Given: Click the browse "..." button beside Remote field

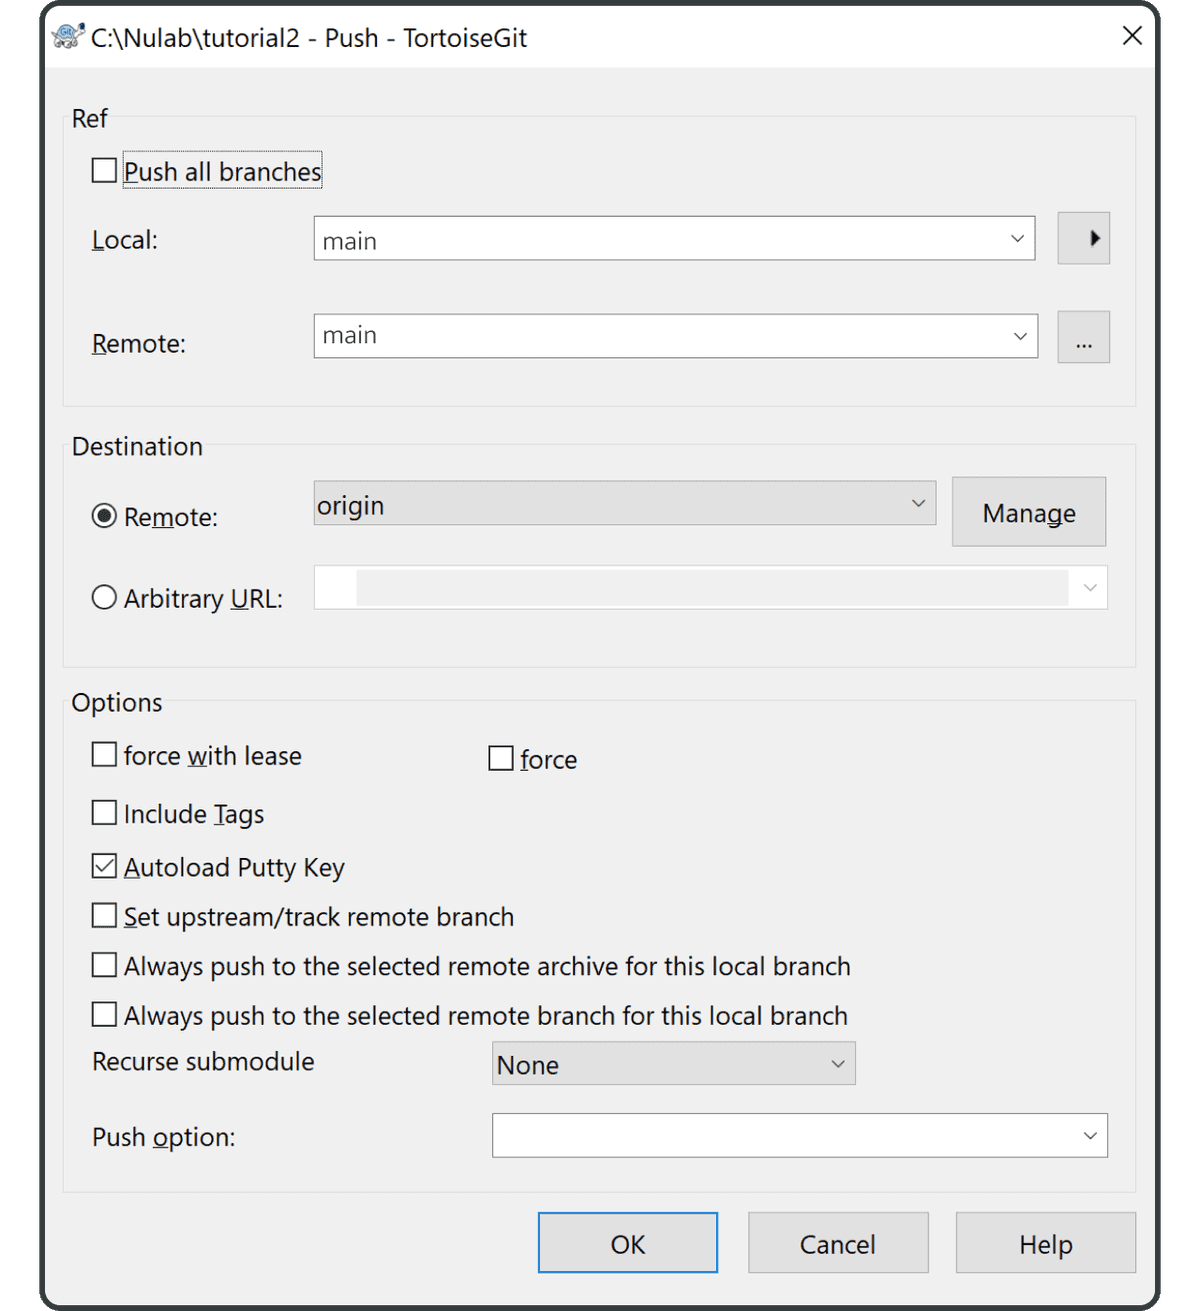Looking at the screenshot, I should 1084,337.
